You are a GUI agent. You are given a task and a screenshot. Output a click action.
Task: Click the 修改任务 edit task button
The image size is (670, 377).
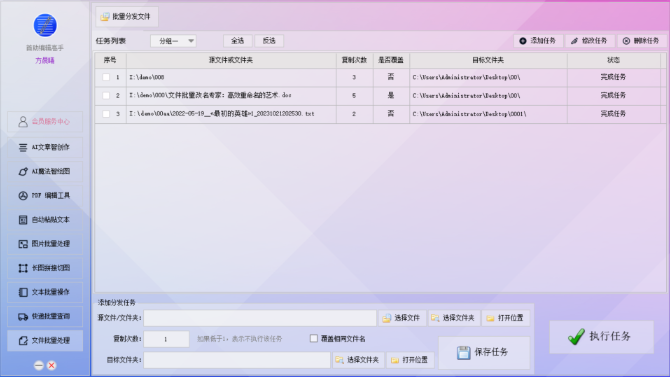(x=590, y=41)
